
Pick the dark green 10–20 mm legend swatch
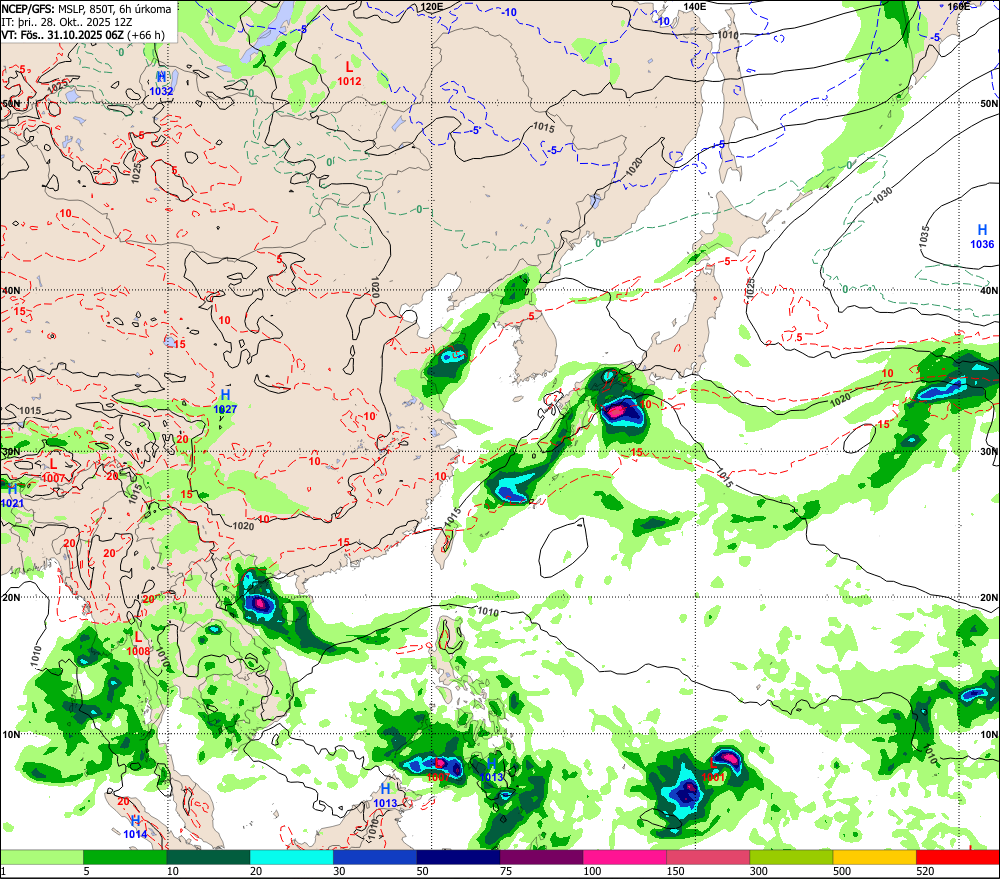tap(208, 857)
